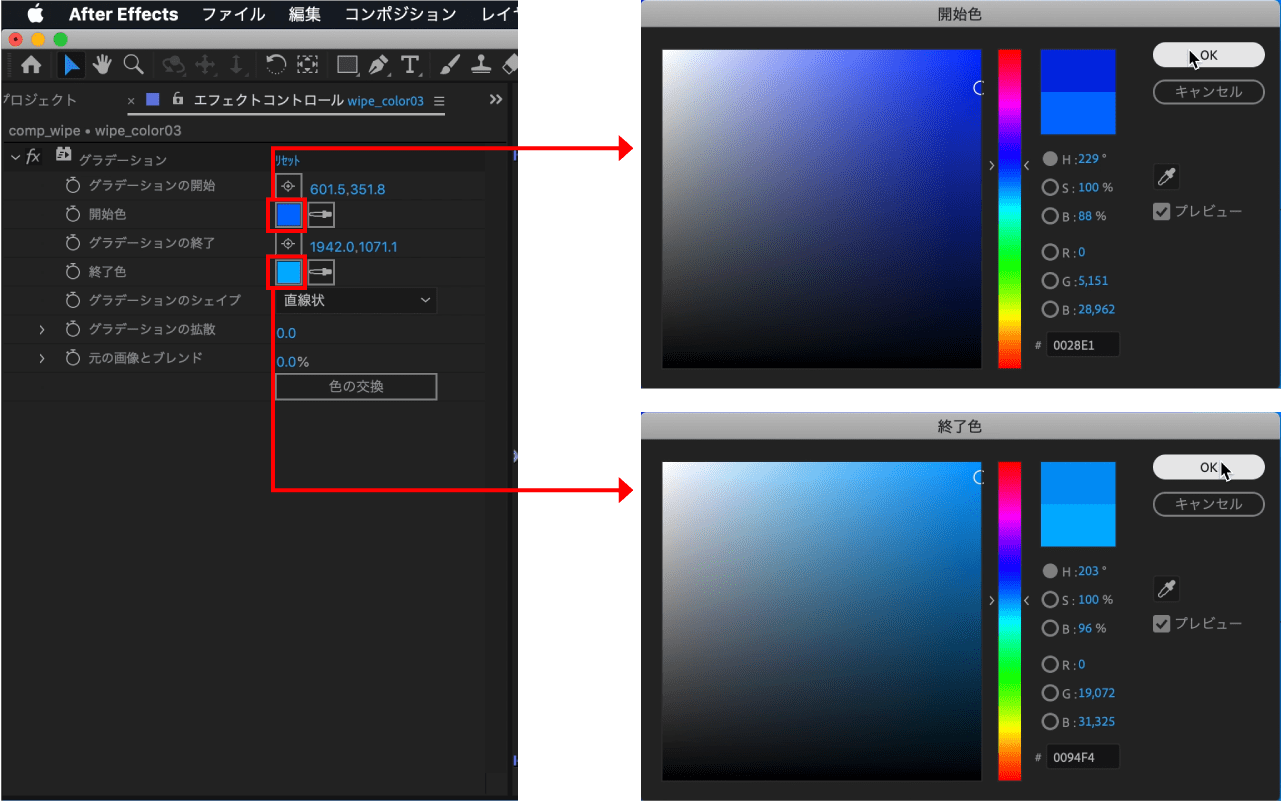1281x801 pixels.
Task: Toggle the stopwatch for 開始色
Action: [72, 214]
